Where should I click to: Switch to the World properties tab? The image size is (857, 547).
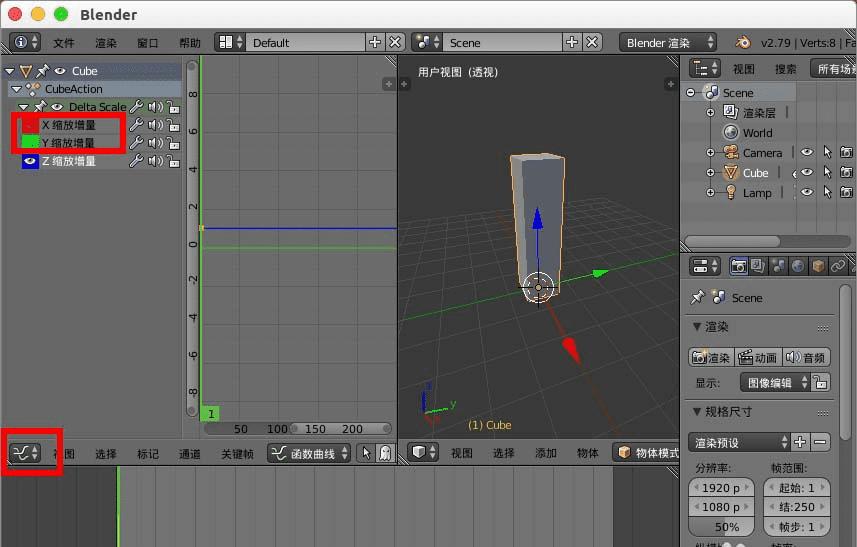[798, 266]
